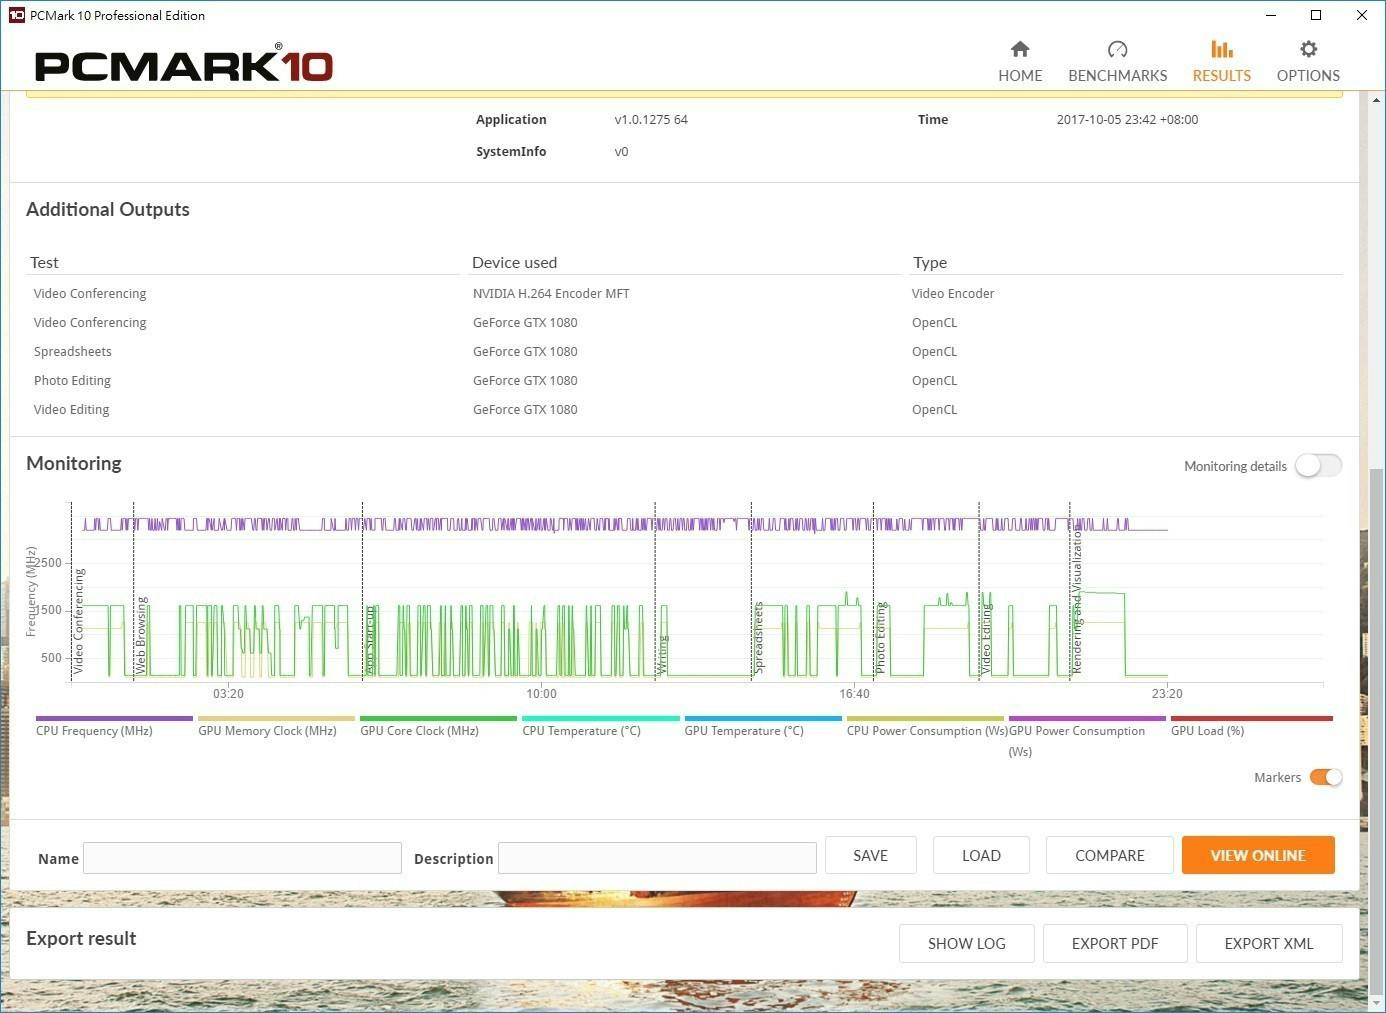
Task: Toggle CPU Power Consumption legend swatch
Action: (x=925, y=718)
